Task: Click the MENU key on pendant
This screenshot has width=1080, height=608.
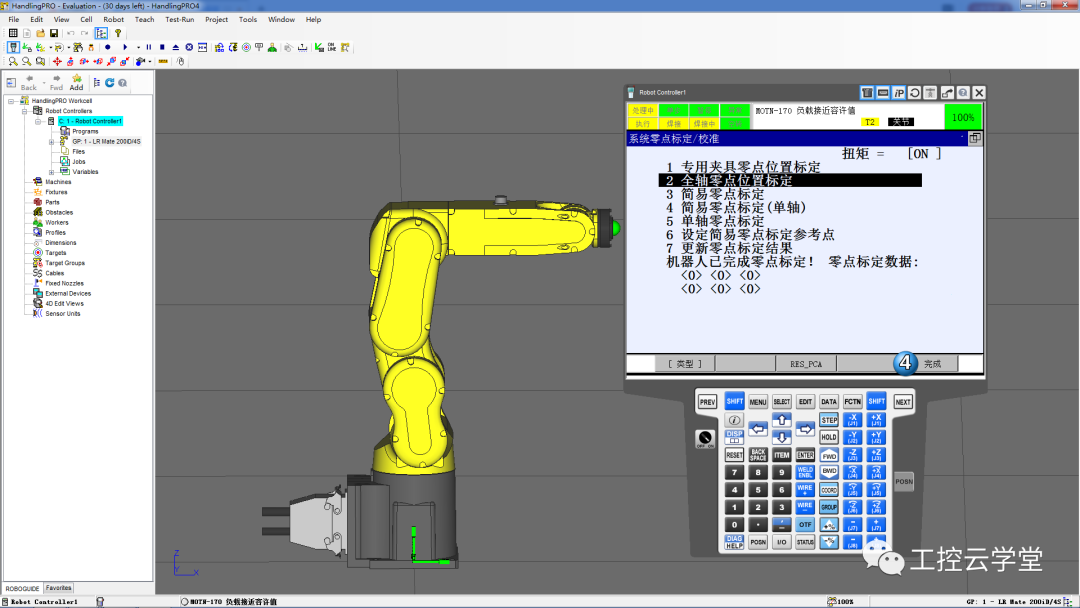Action: (x=758, y=402)
